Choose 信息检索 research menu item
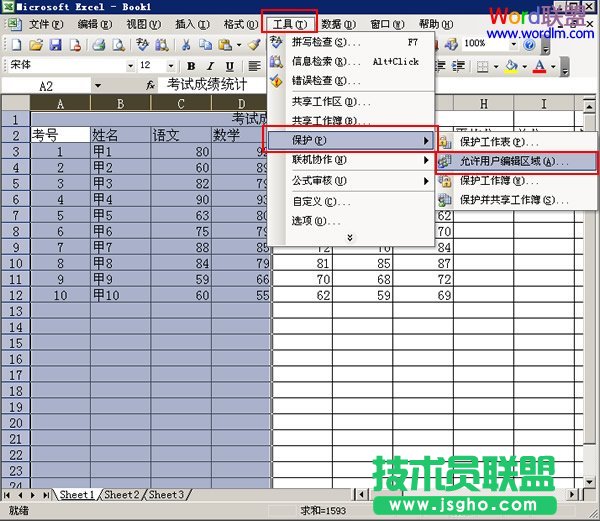 click(351, 61)
